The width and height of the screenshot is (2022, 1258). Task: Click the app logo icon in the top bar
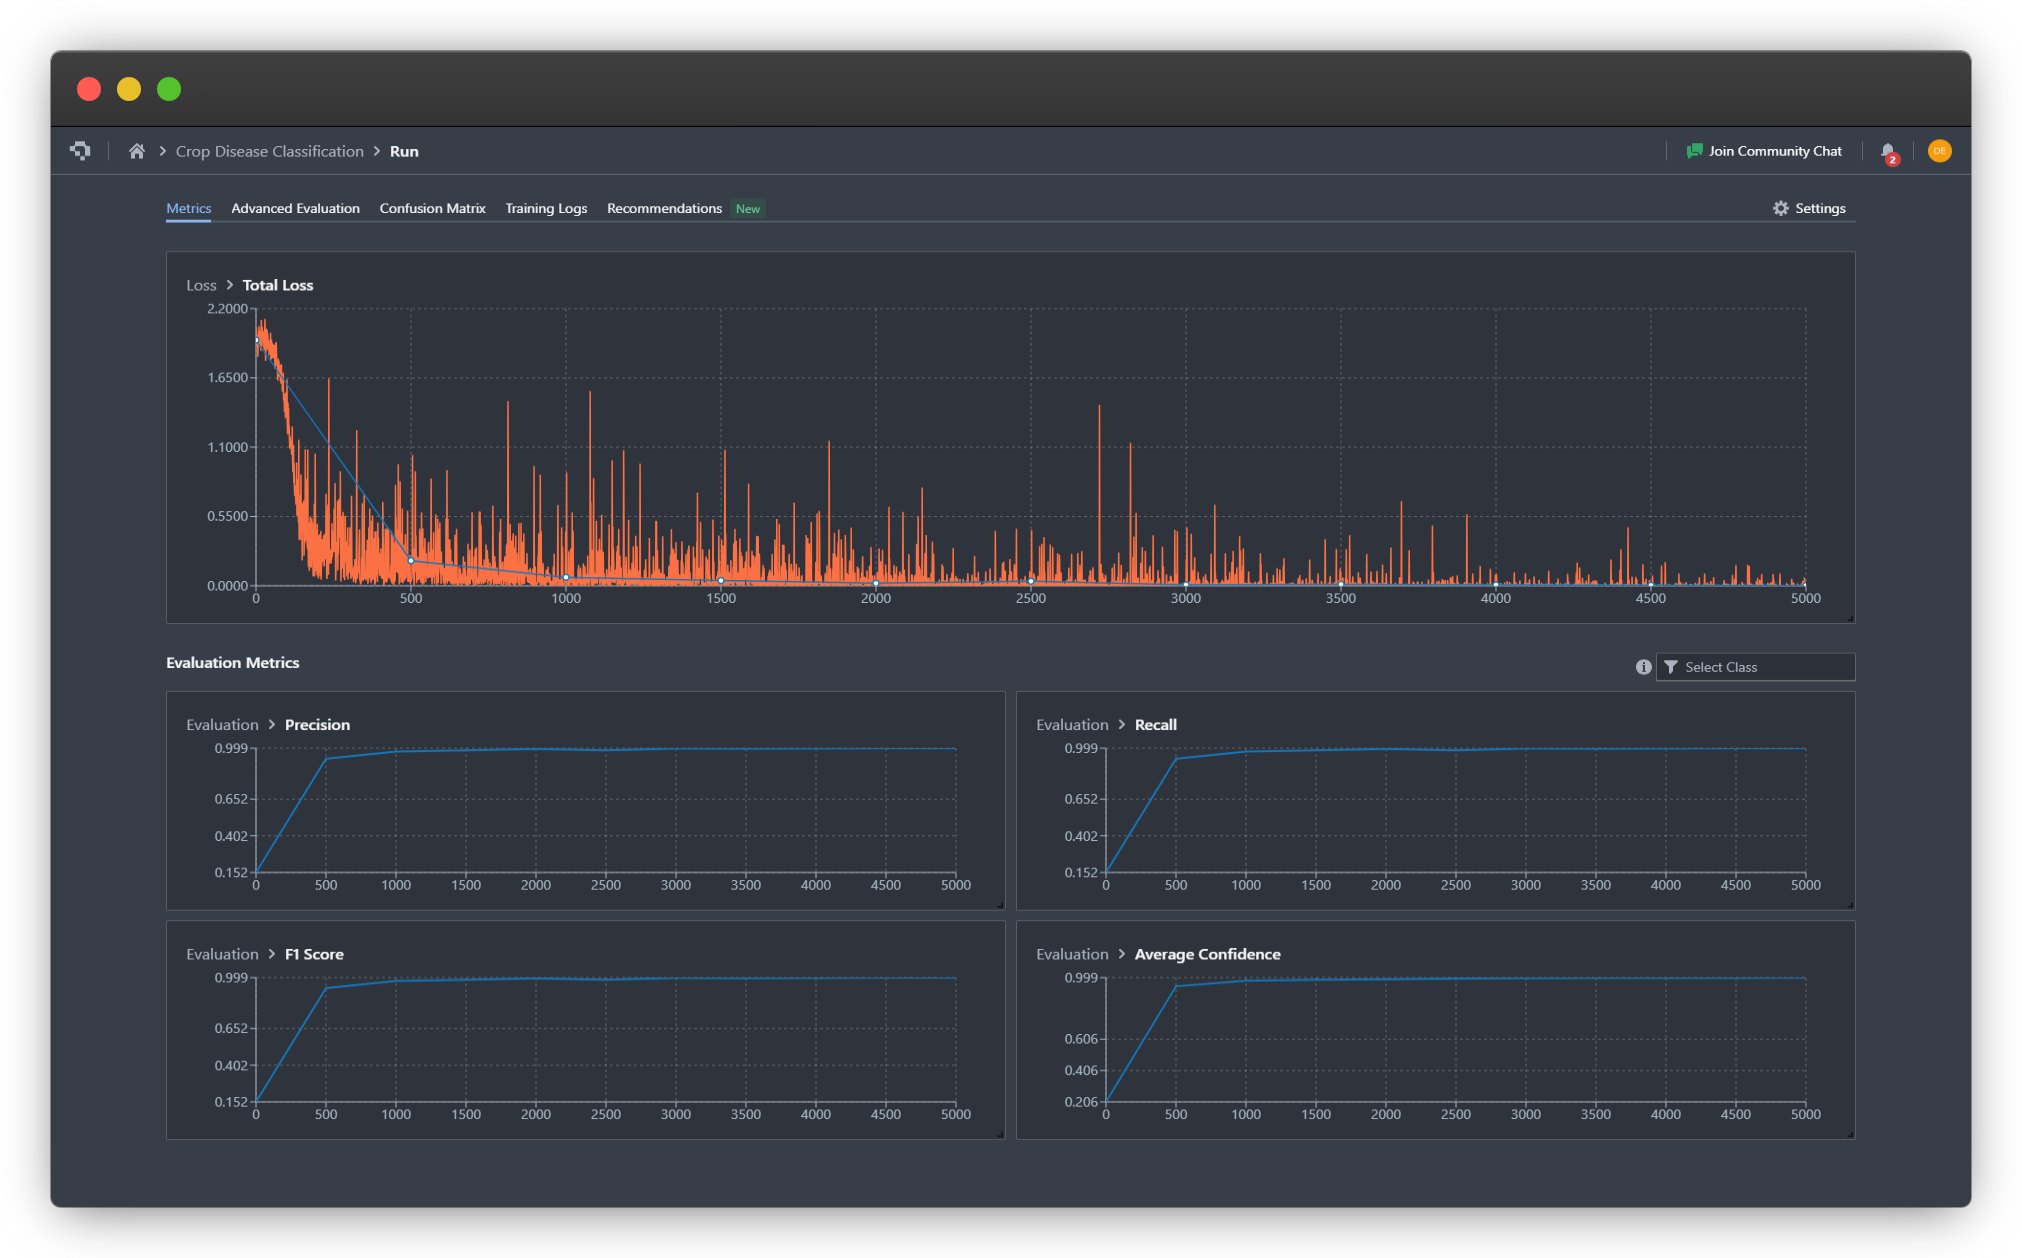click(x=80, y=151)
